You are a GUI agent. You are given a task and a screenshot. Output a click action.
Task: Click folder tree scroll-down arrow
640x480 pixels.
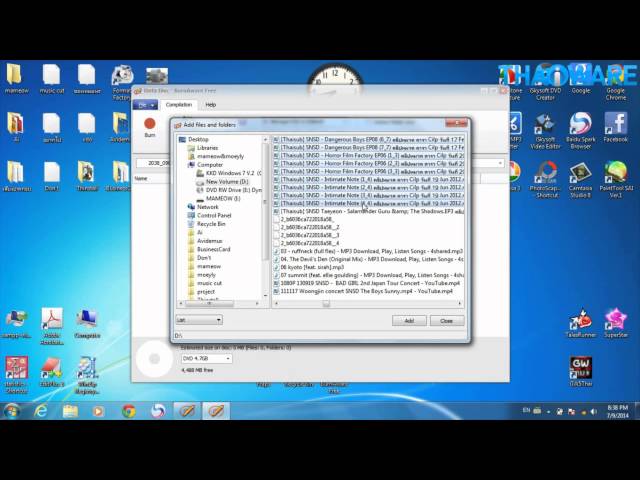pyautogui.click(x=266, y=295)
